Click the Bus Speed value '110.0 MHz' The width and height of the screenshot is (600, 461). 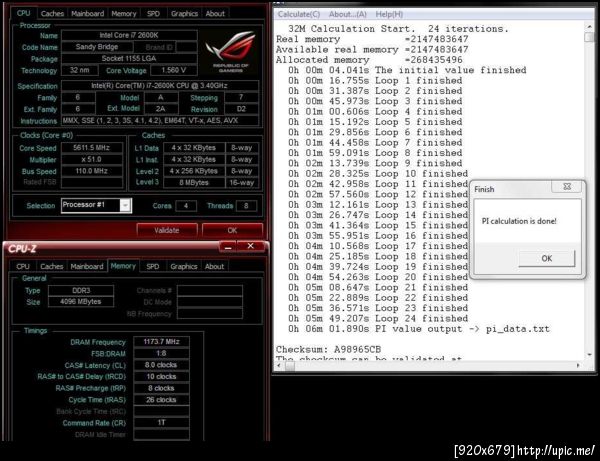(91, 171)
